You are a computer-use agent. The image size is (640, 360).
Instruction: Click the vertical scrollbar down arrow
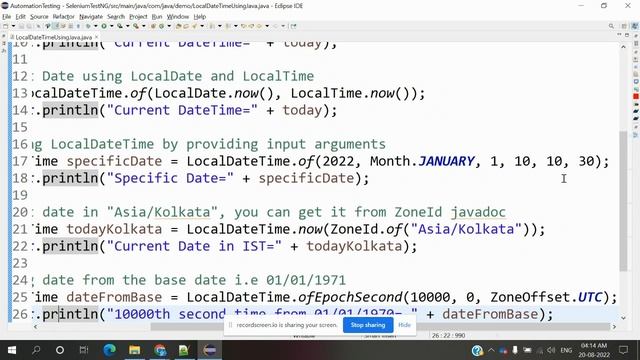point(623,318)
